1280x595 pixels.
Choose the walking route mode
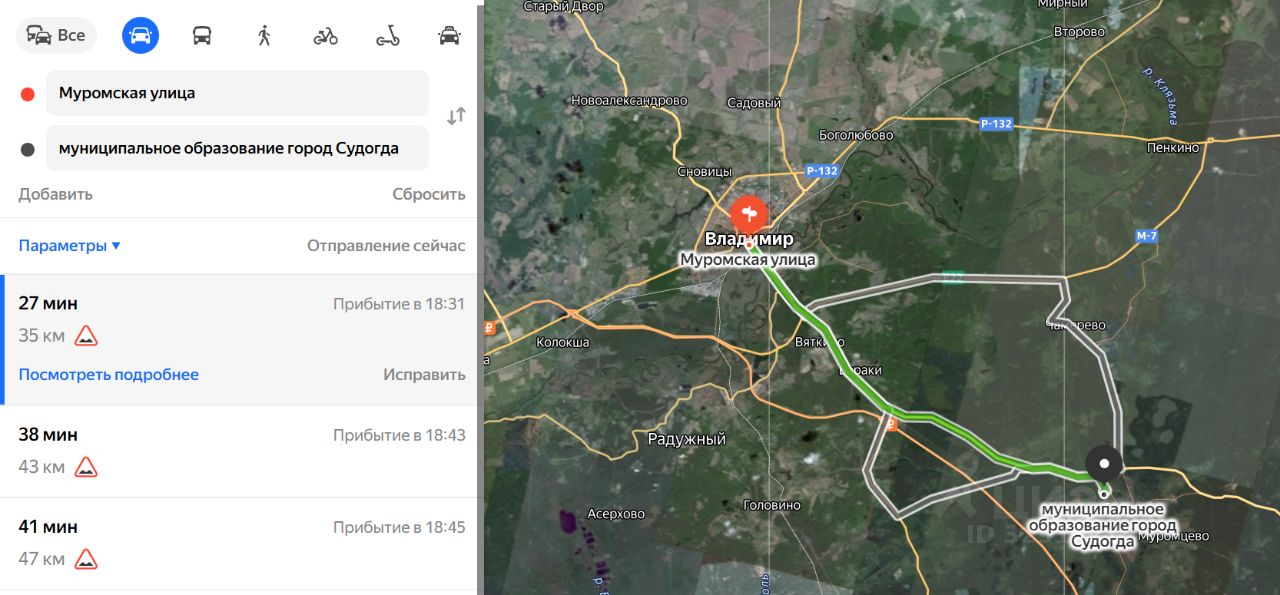(x=264, y=36)
